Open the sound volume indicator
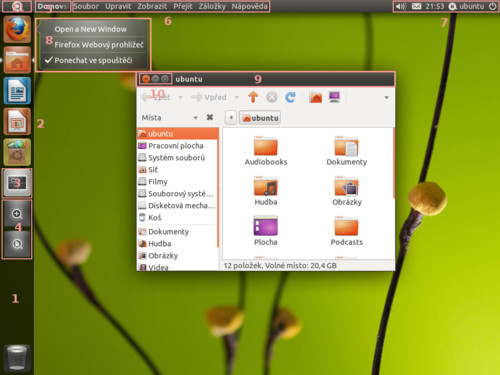500x375 pixels. coord(401,6)
